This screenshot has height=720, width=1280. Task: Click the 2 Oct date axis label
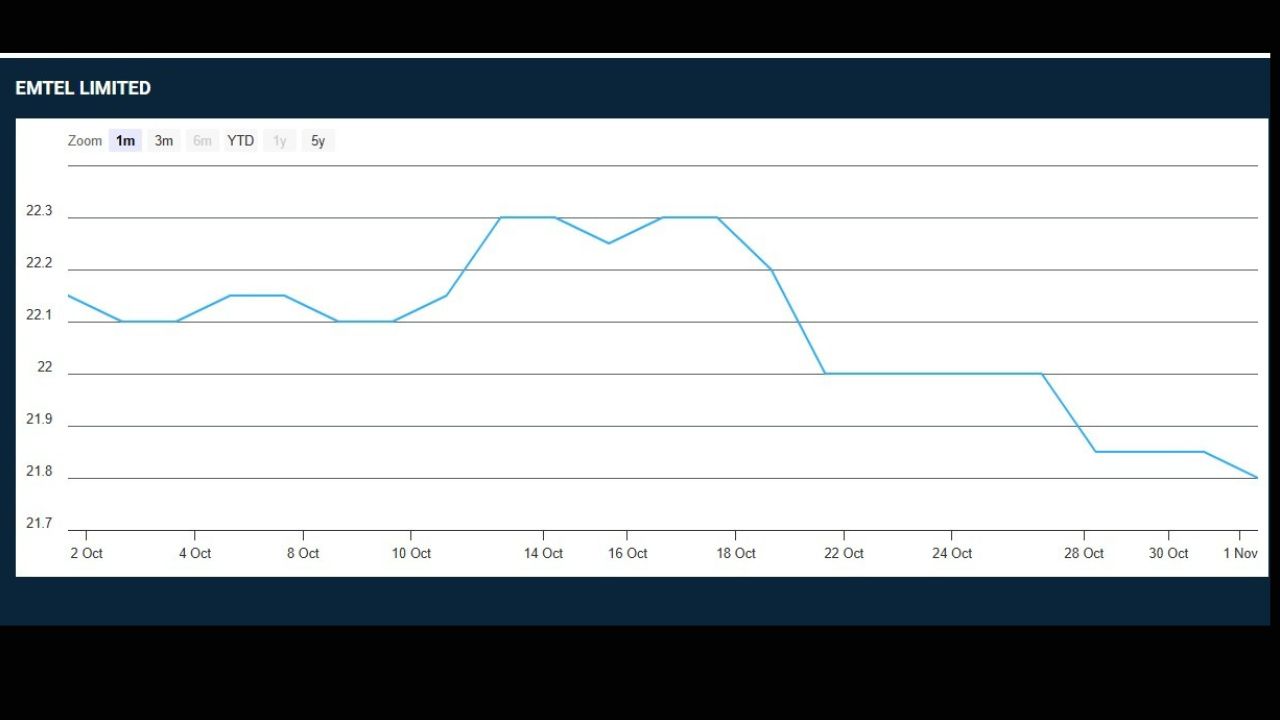(86, 553)
